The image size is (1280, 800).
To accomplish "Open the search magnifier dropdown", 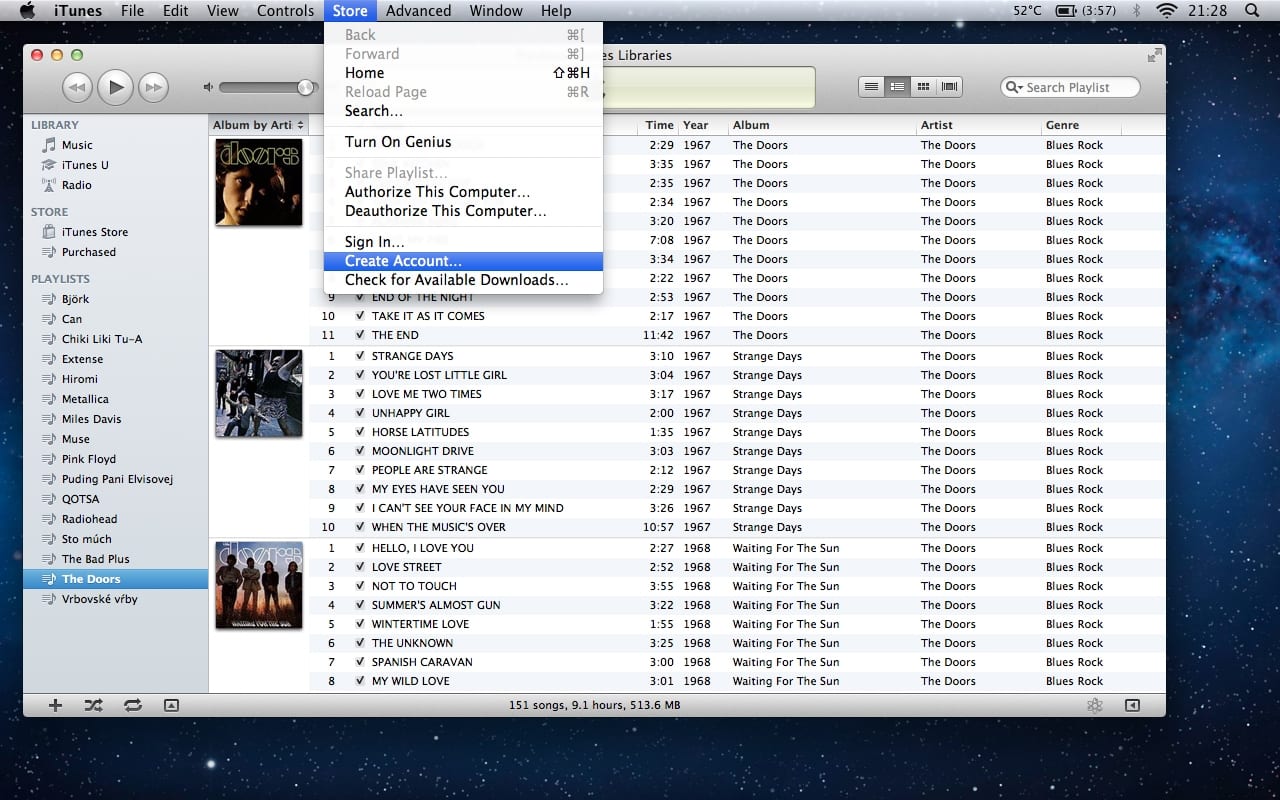I will 1013,87.
